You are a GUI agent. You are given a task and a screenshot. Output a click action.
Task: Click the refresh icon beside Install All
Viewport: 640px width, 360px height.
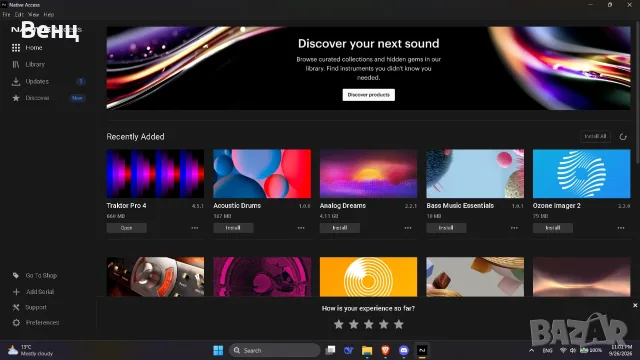pyautogui.click(x=623, y=137)
